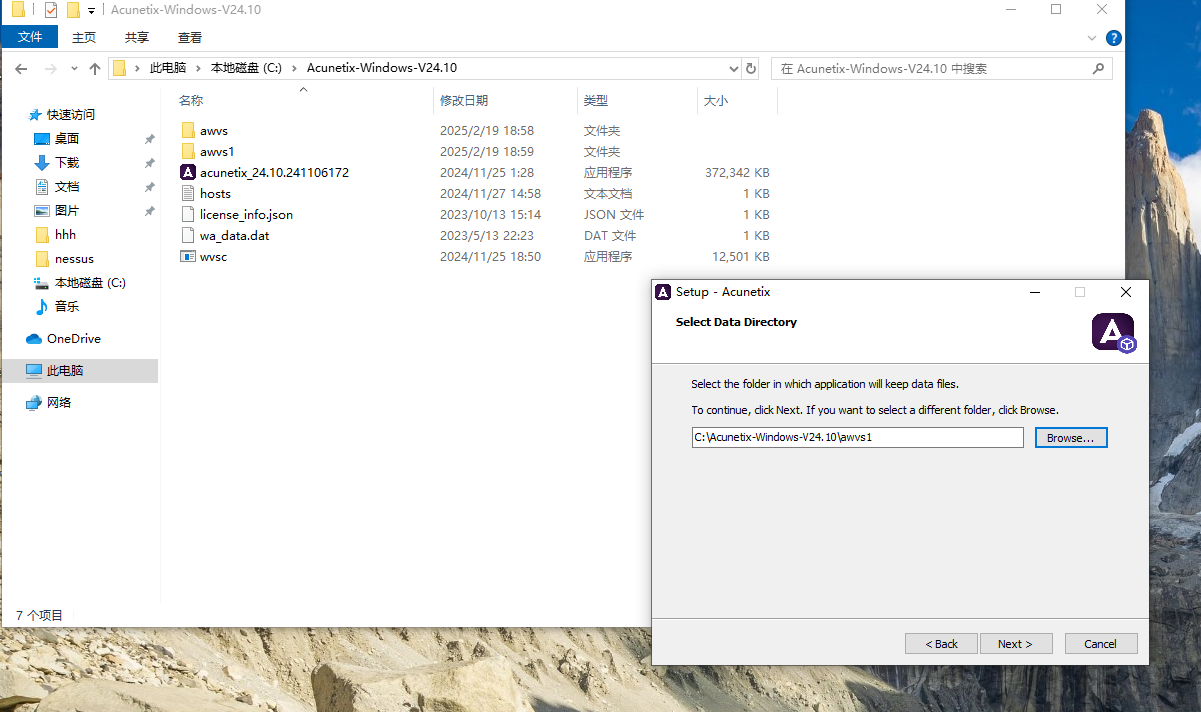Go up one folder level arrow
The image size is (1201, 712).
click(95, 69)
